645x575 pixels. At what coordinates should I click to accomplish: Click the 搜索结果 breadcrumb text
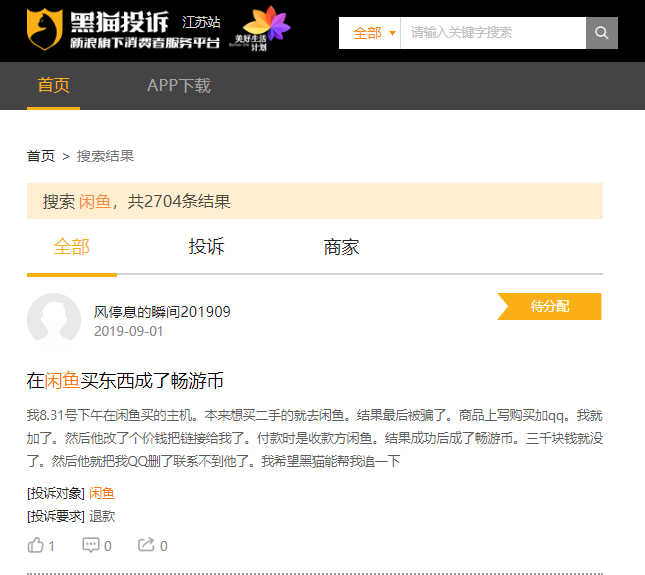coord(105,156)
